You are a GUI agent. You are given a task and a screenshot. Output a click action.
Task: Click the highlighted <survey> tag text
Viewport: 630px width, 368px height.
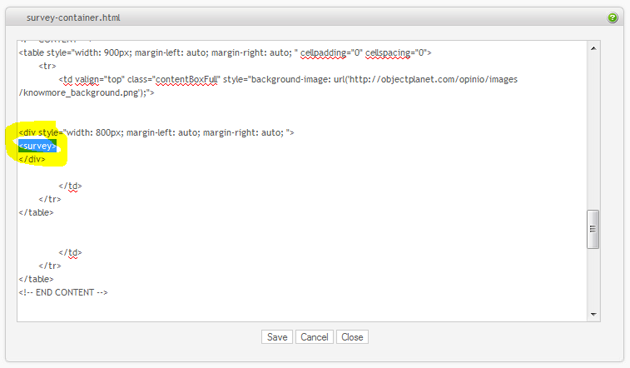pyautogui.click(x=37, y=146)
